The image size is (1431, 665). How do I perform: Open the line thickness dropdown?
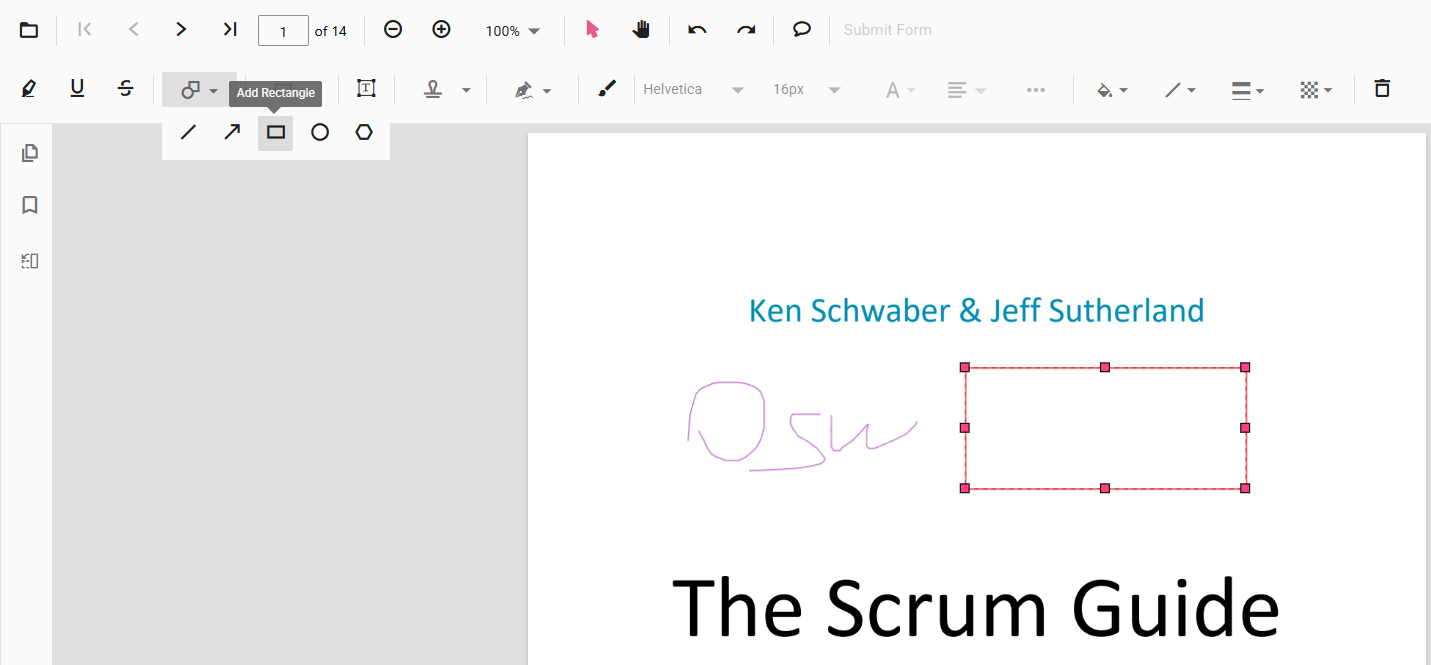1247,90
